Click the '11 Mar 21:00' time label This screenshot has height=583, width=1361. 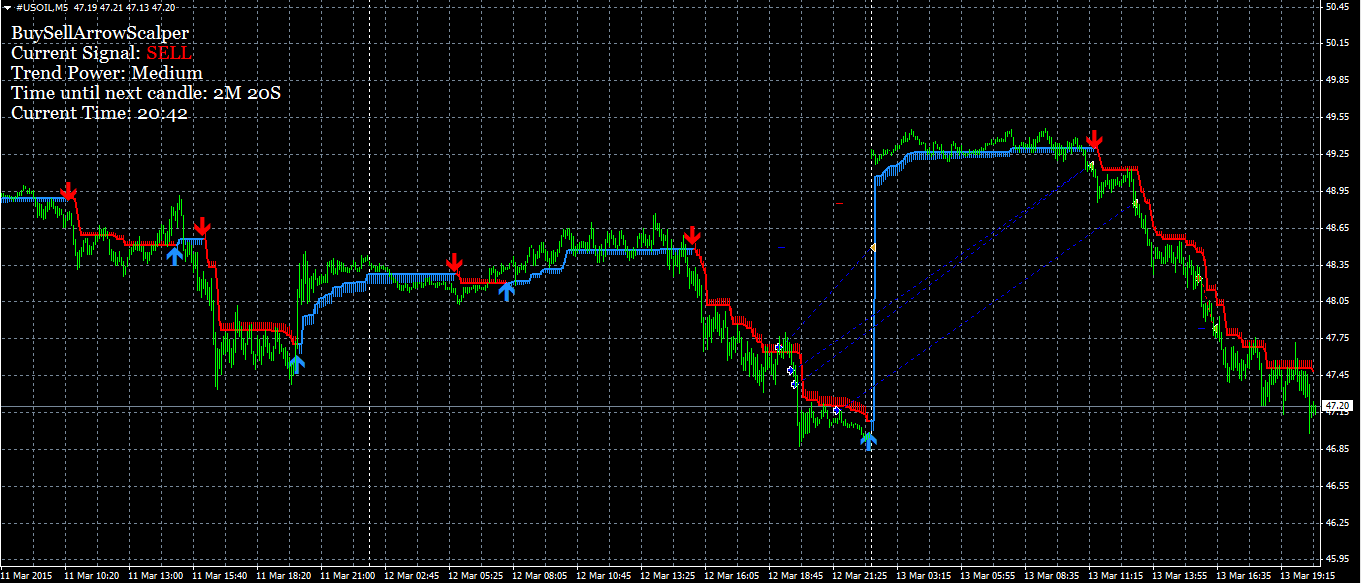coord(348,576)
